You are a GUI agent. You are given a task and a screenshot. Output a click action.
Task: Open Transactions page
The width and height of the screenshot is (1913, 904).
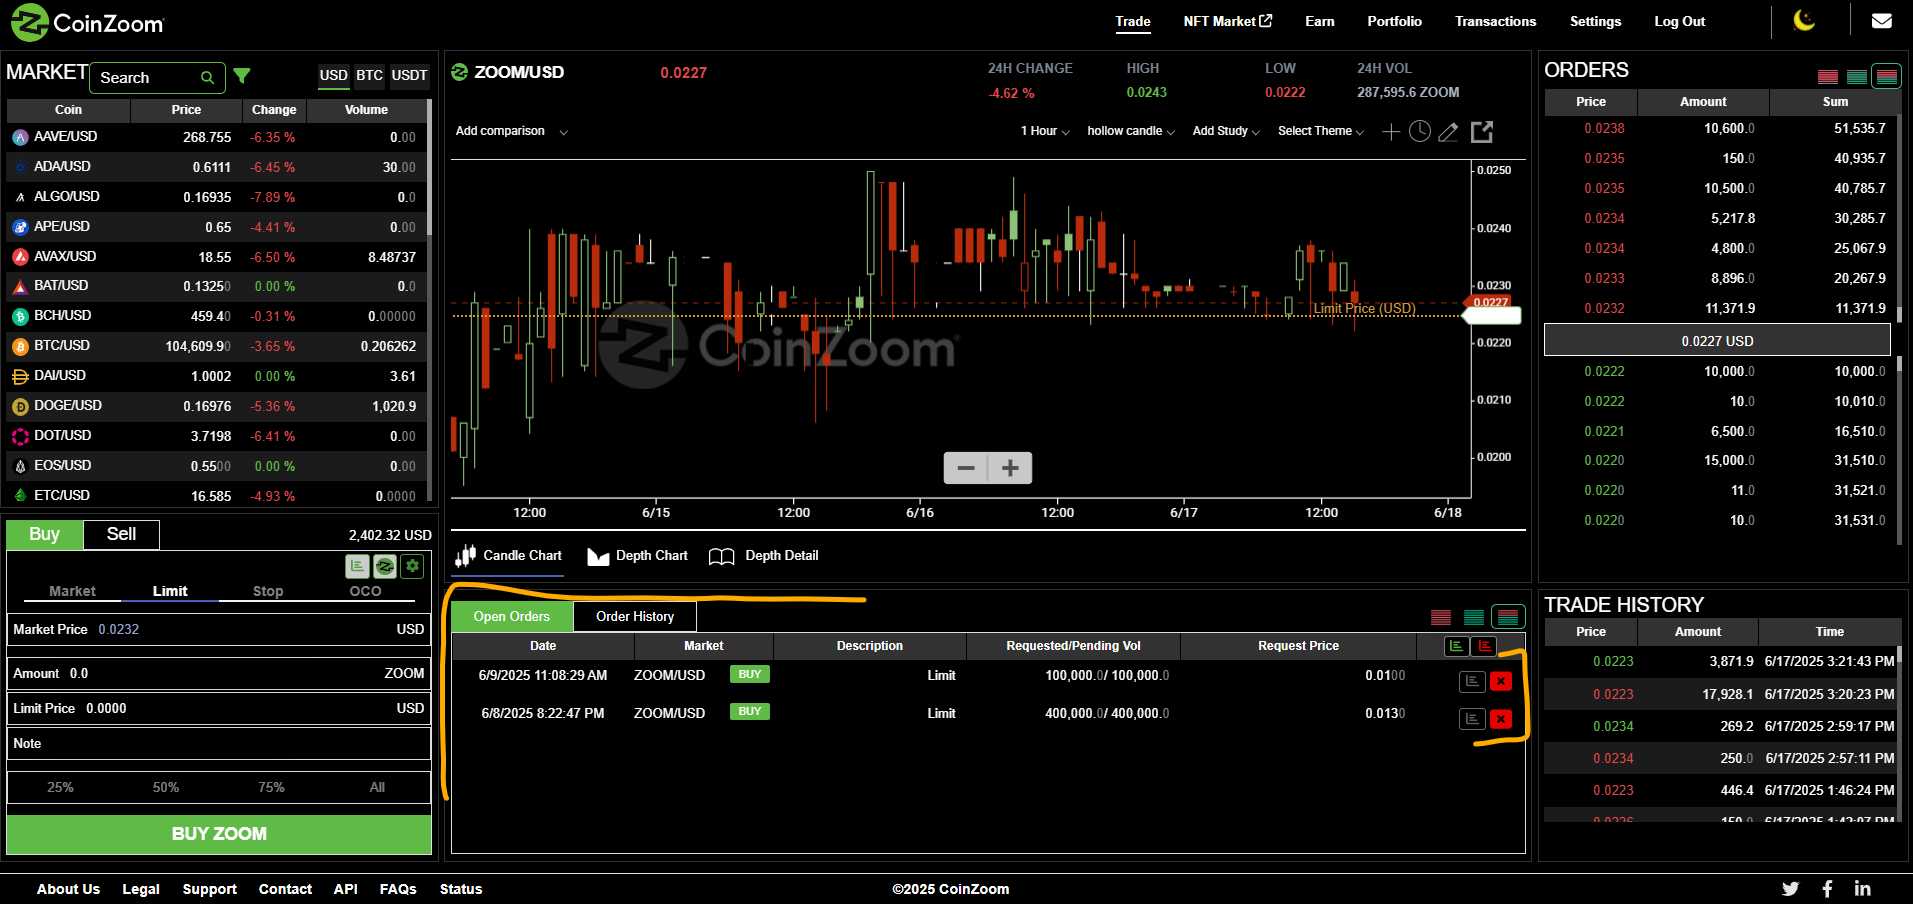tap(1495, 21)
